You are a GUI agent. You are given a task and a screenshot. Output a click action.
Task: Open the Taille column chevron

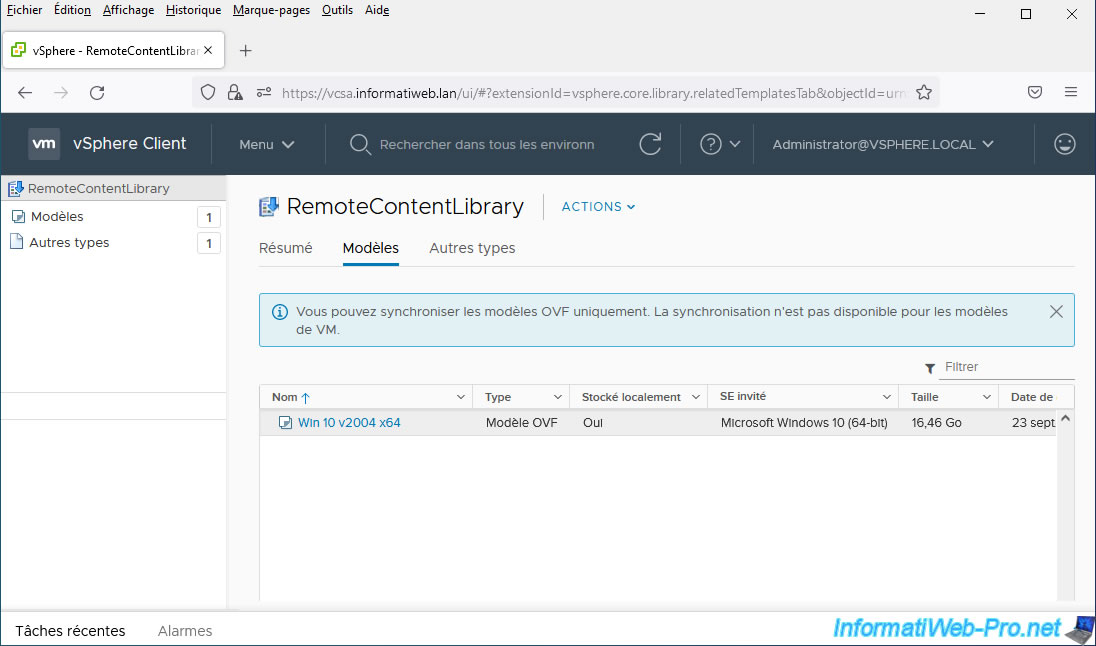click(986, 397)
